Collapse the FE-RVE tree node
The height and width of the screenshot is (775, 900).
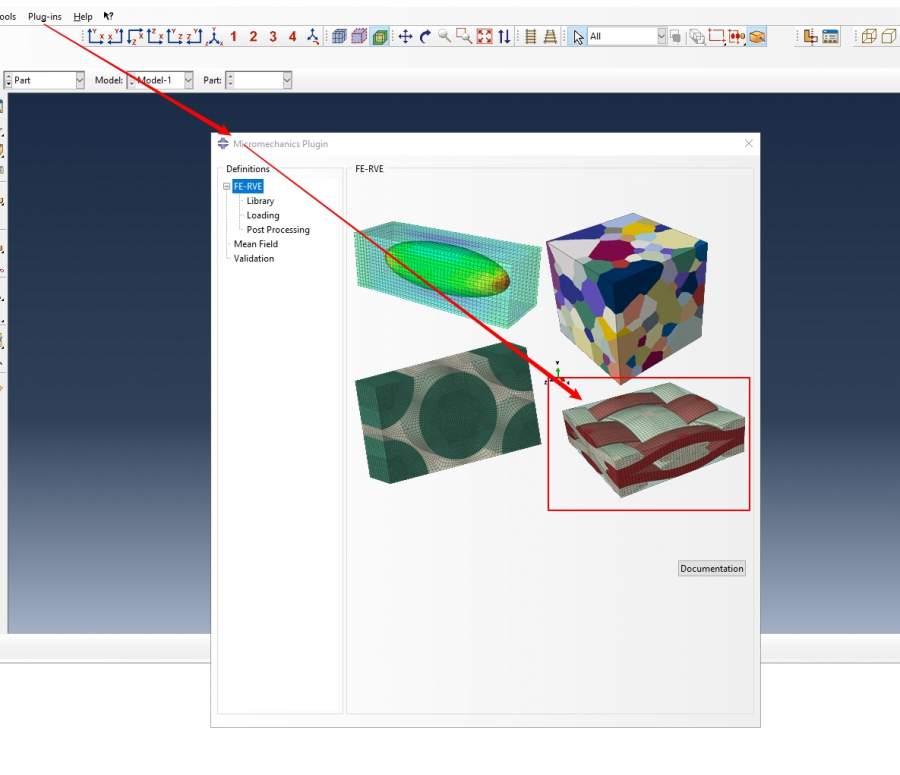pyautogui.click(x=227, y=186)
